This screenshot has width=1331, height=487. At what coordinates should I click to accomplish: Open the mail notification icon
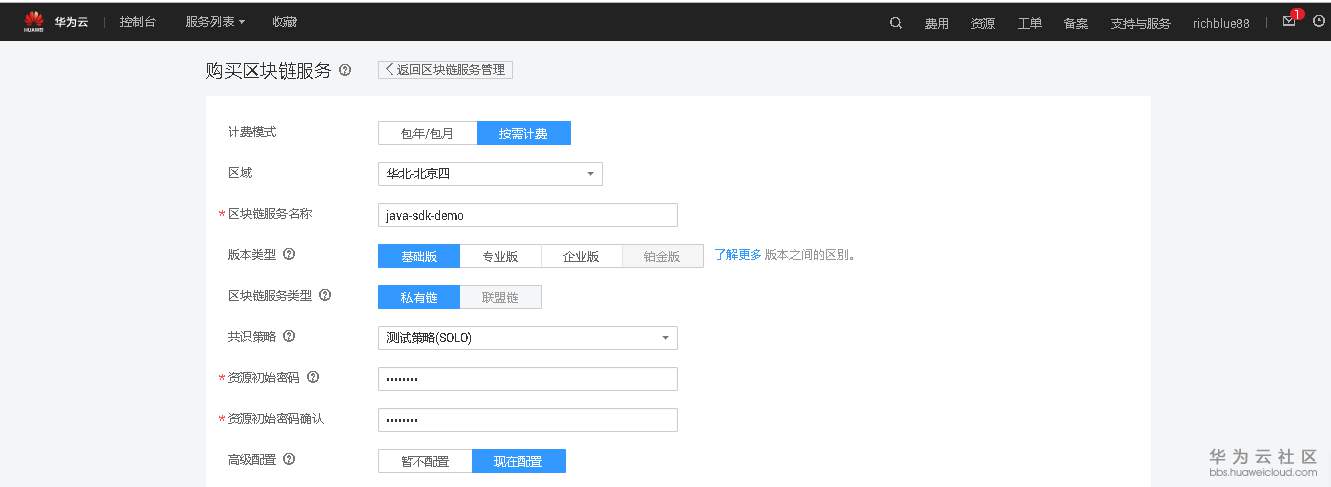[x=1289, y=21]
